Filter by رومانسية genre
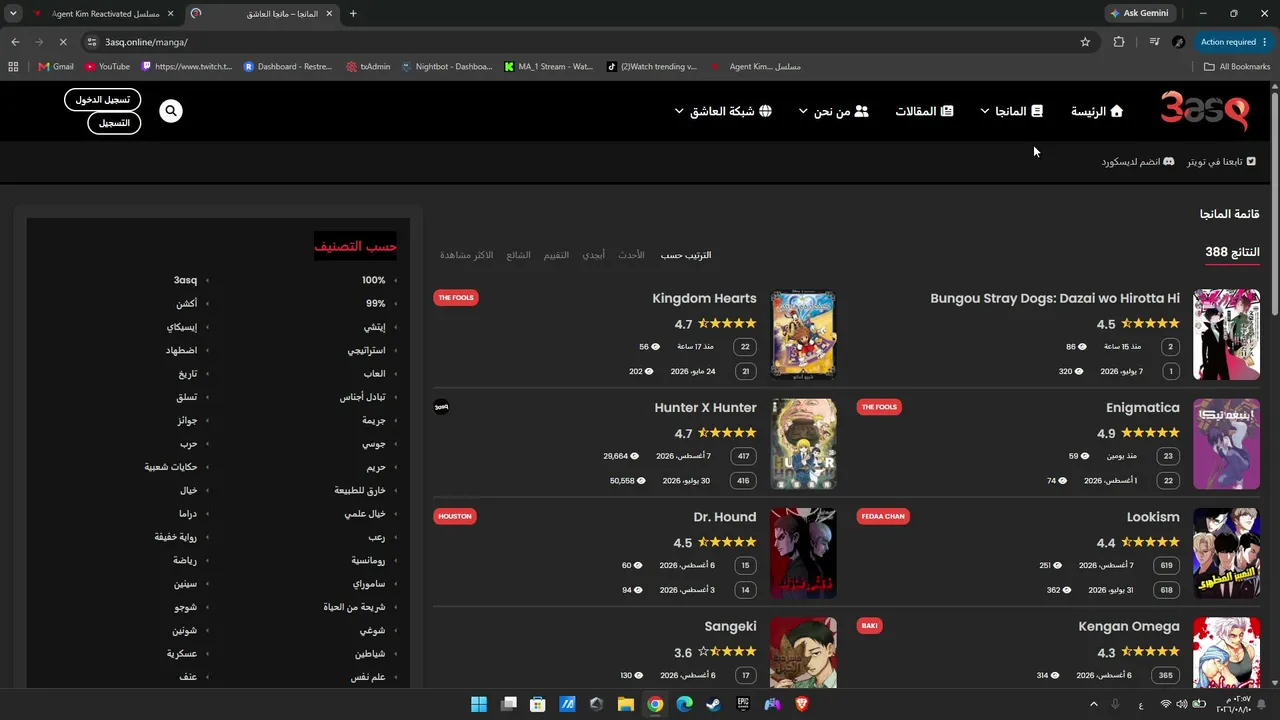 click(x=368, y=561)
